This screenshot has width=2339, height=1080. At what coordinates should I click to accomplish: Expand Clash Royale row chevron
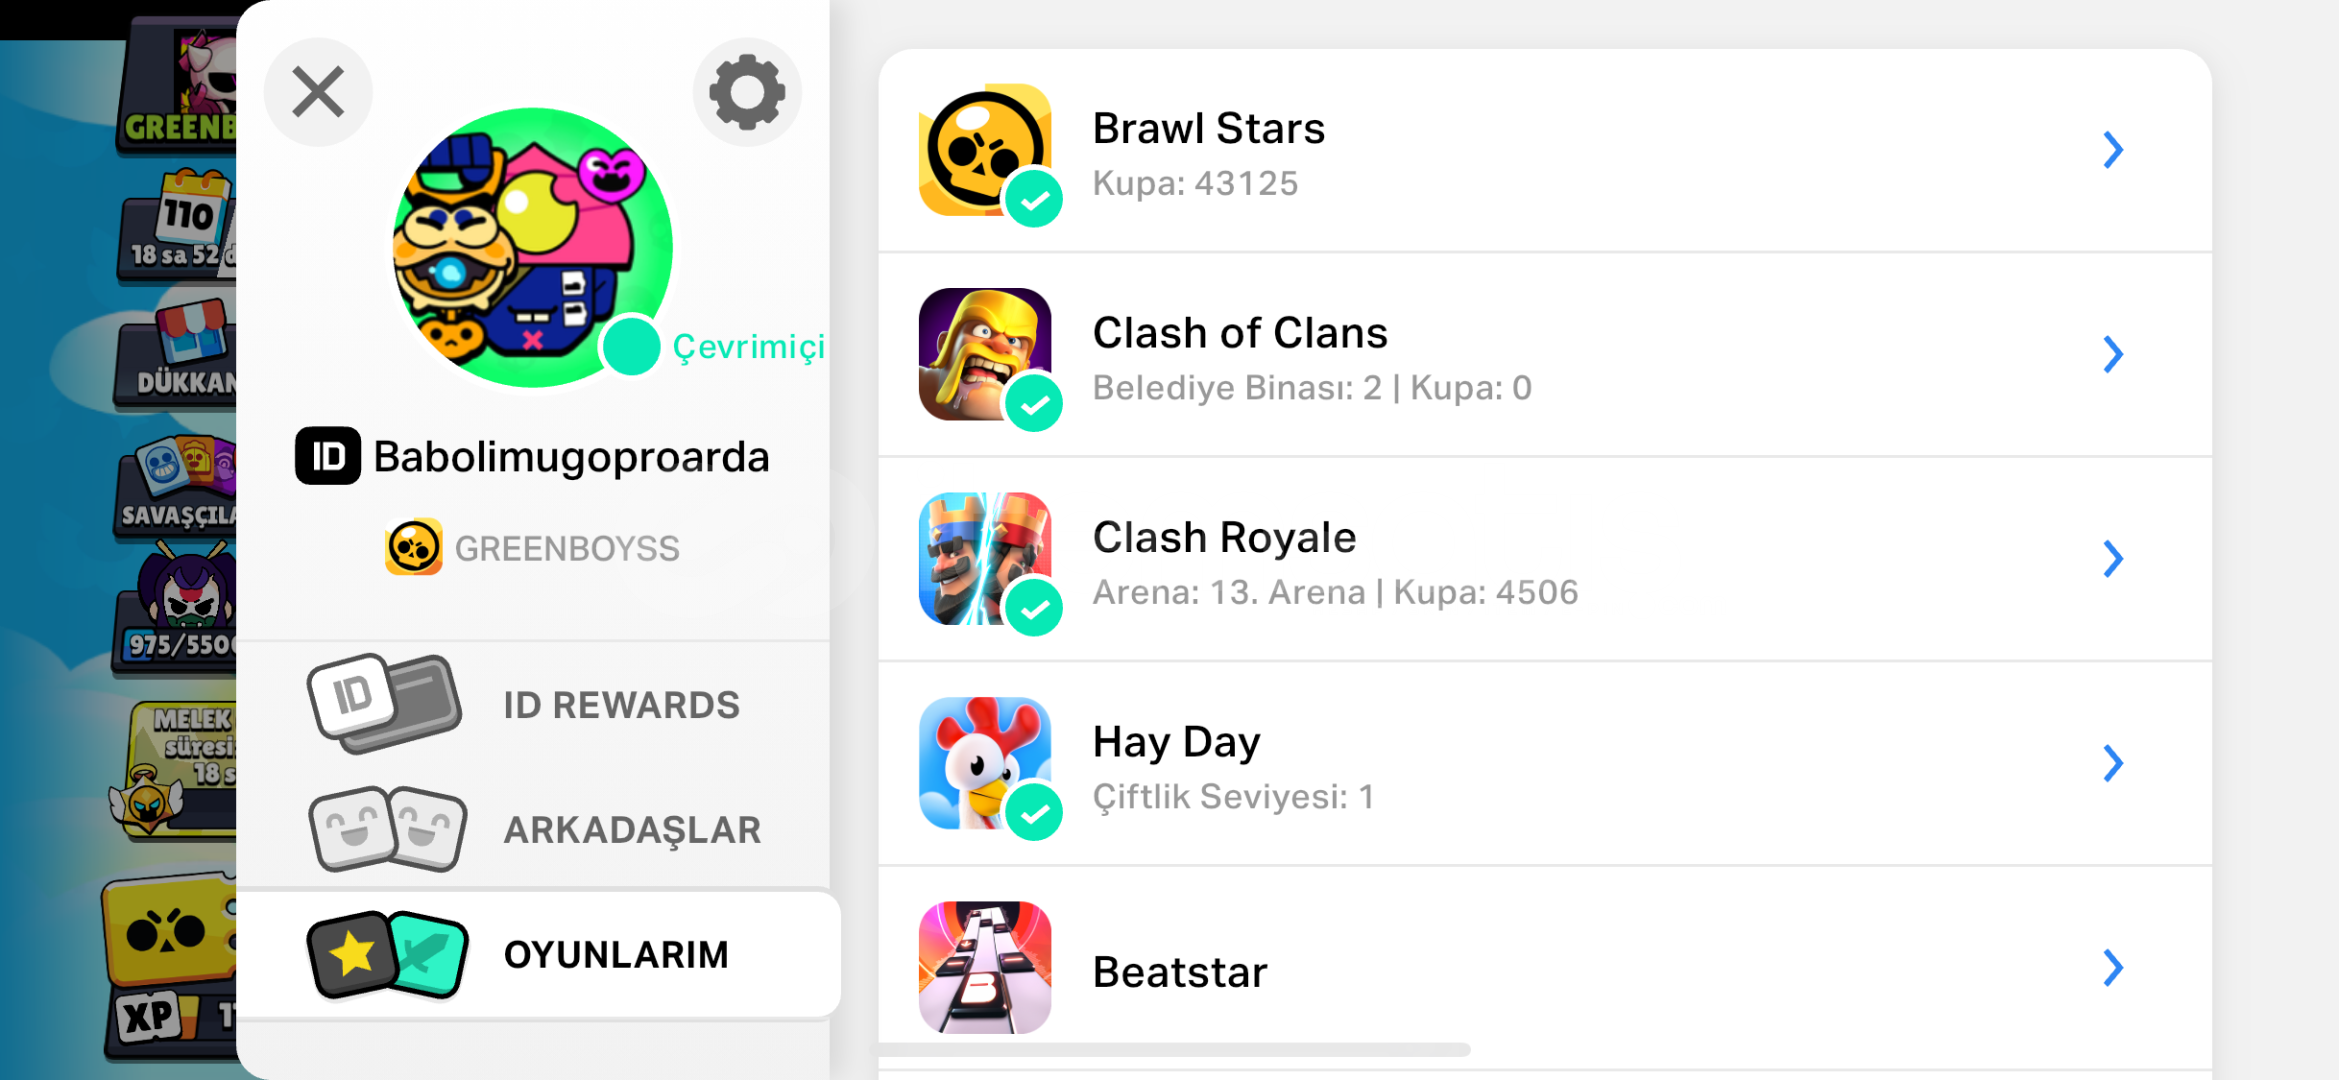tap(2112, 558)
